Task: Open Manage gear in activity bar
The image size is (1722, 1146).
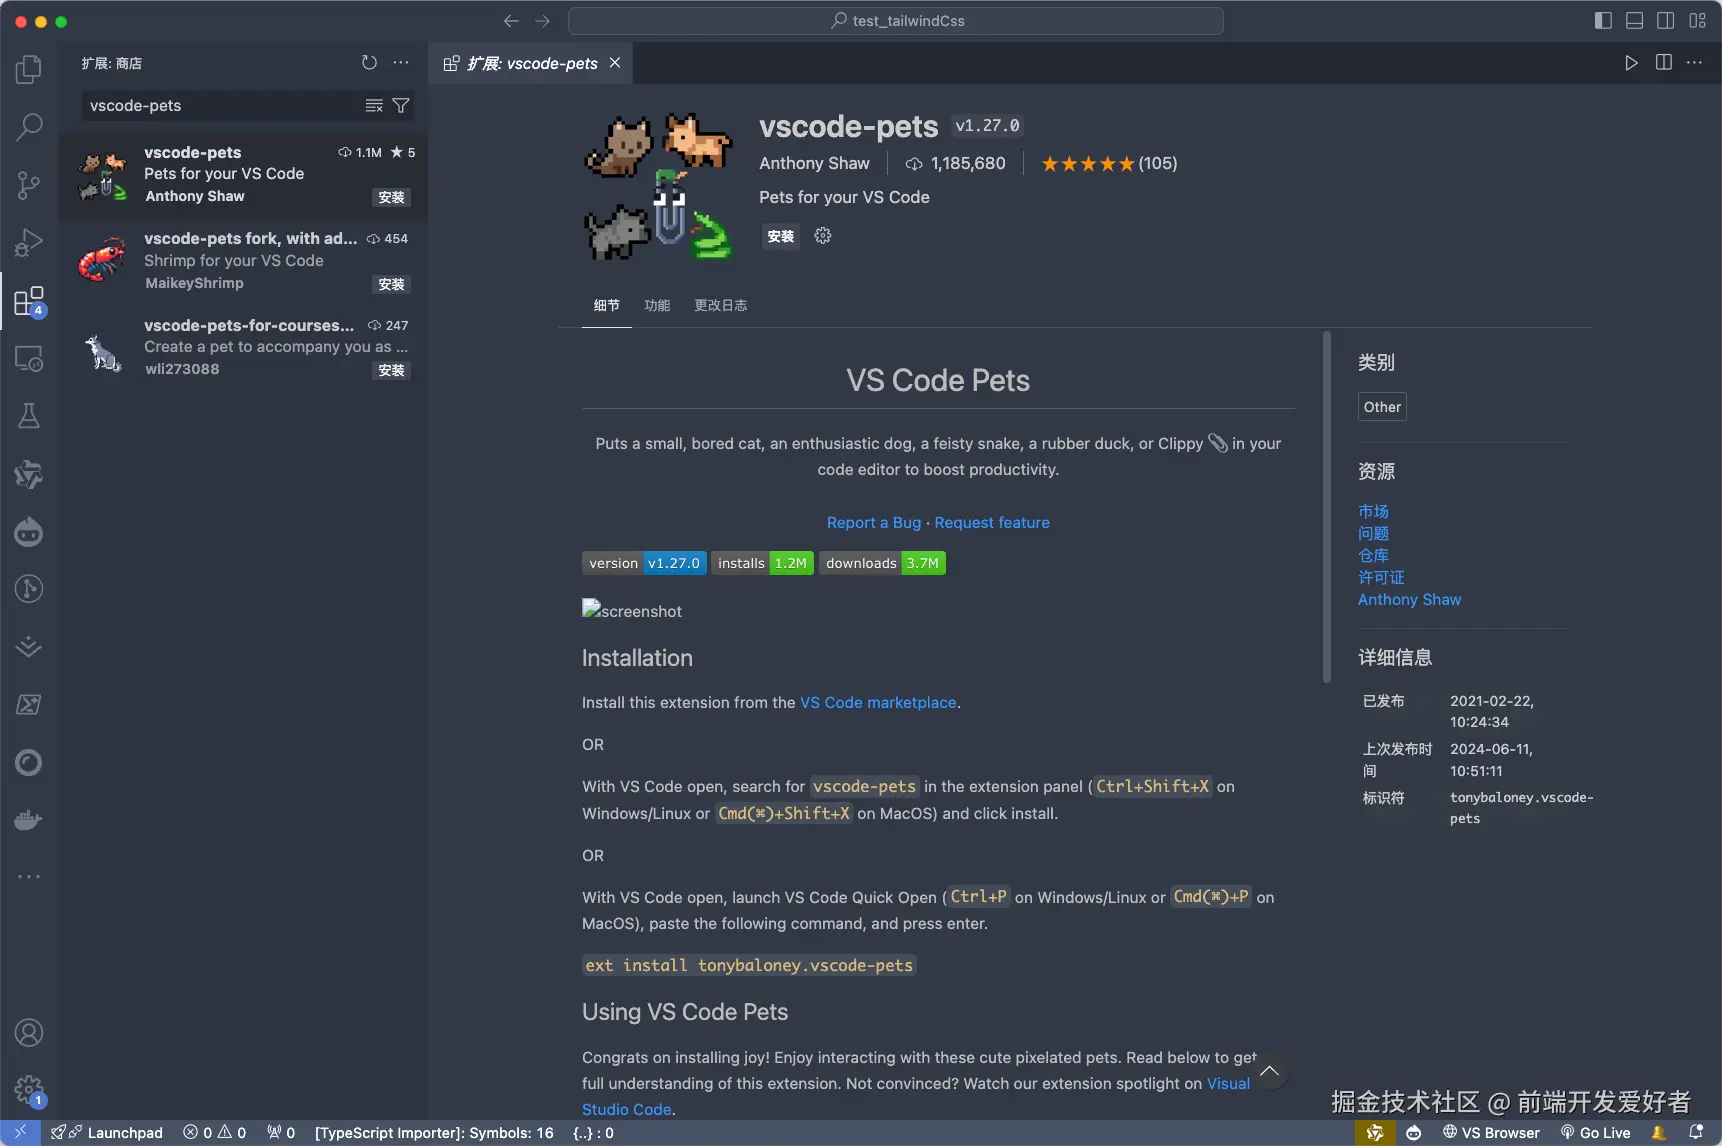Action: coord(29,1090)
